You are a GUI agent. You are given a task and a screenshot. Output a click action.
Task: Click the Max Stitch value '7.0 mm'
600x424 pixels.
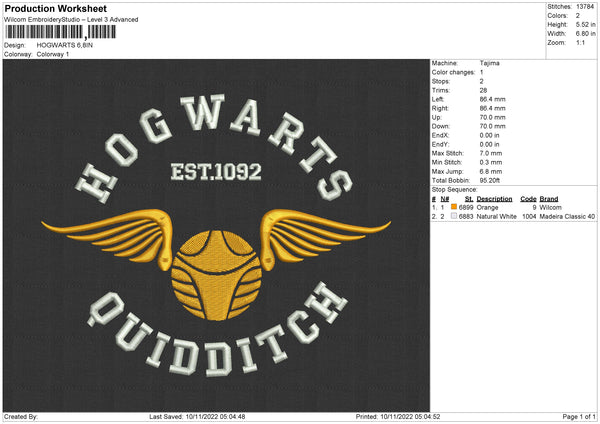491,153
